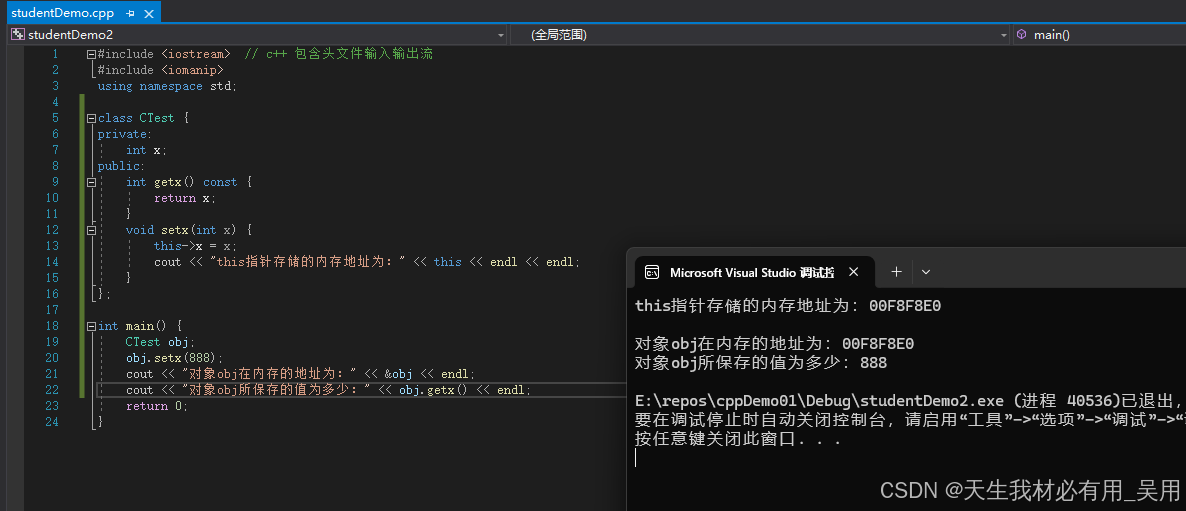Click the 'return 0;' statement
The image size is (1186, 511).
tap(157, 406)
